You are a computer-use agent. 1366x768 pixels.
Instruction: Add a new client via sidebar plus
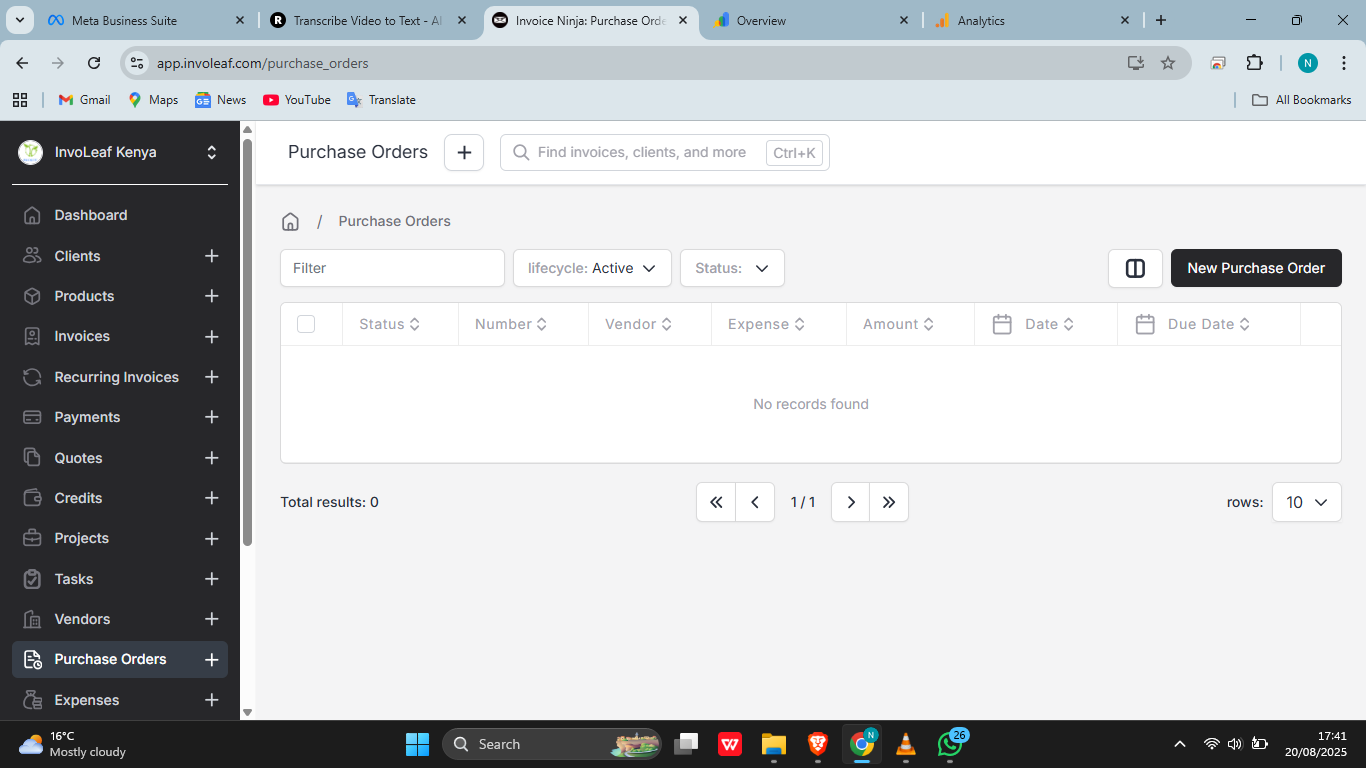pyautogui.click(x=212, y=256)
